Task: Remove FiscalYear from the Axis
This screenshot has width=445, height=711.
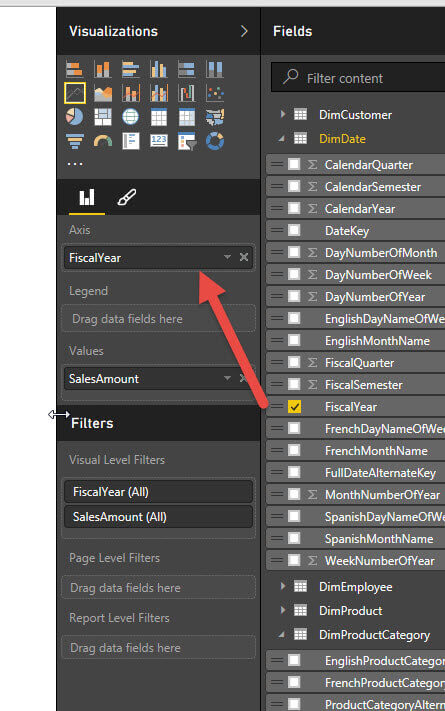Action: [x=244, y=257]
